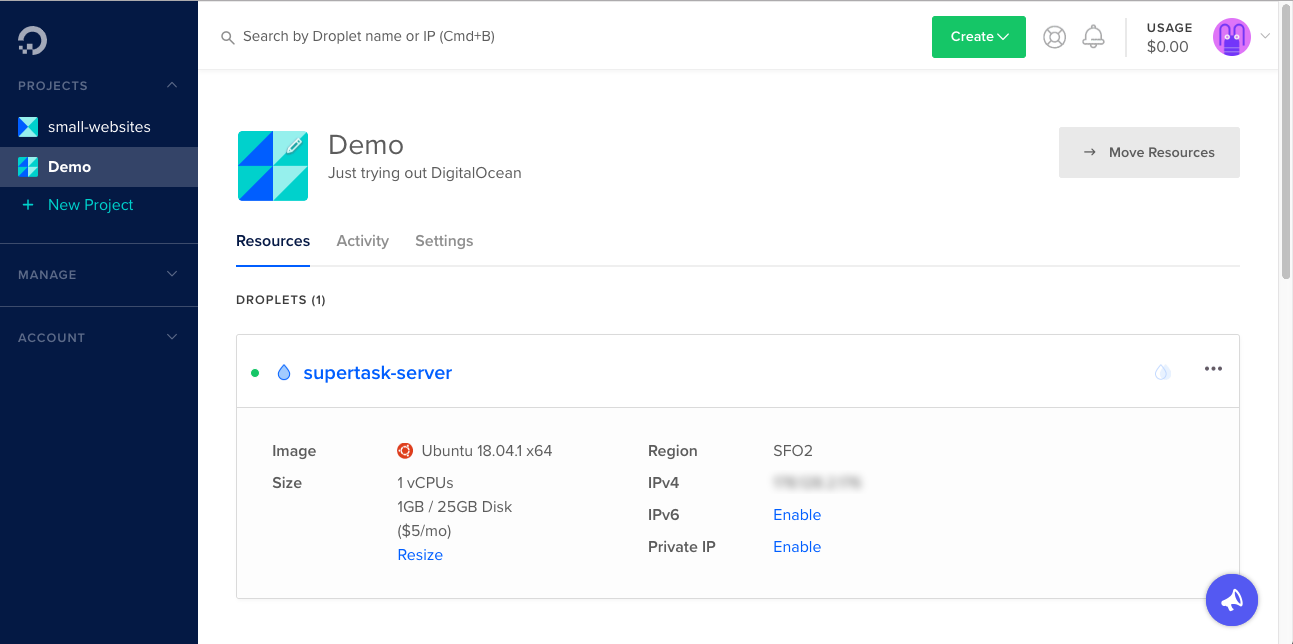Switch to the Settings tab
This screenshot has height=644, width=1293.
click(x=444, y=241)
